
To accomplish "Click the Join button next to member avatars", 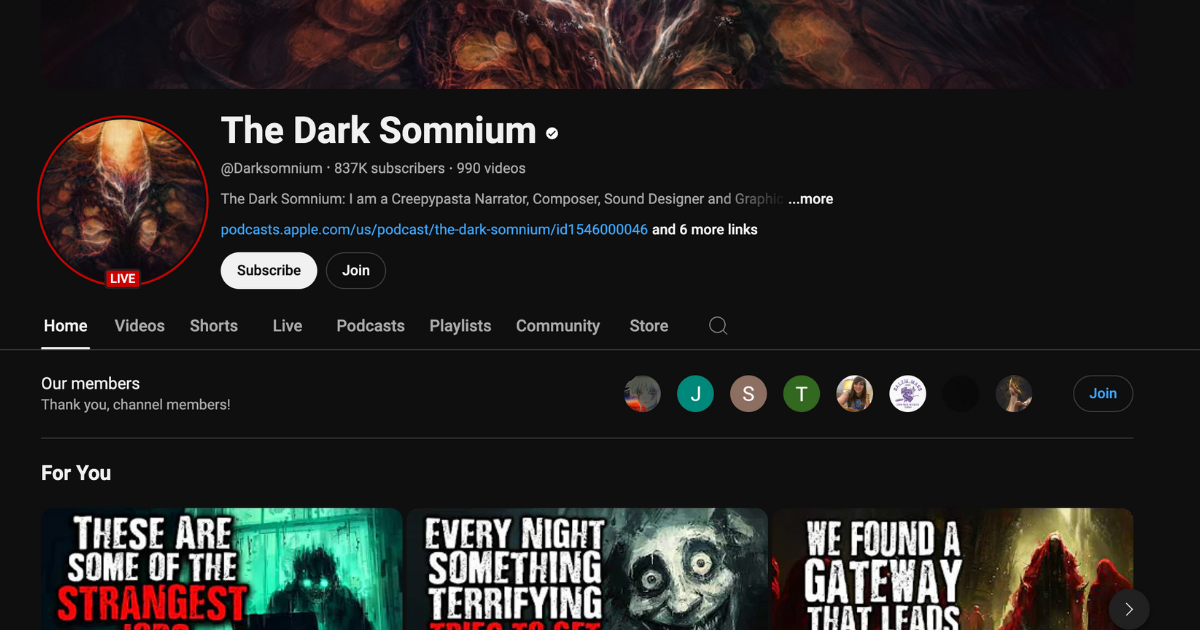I will coord(1103,393).
